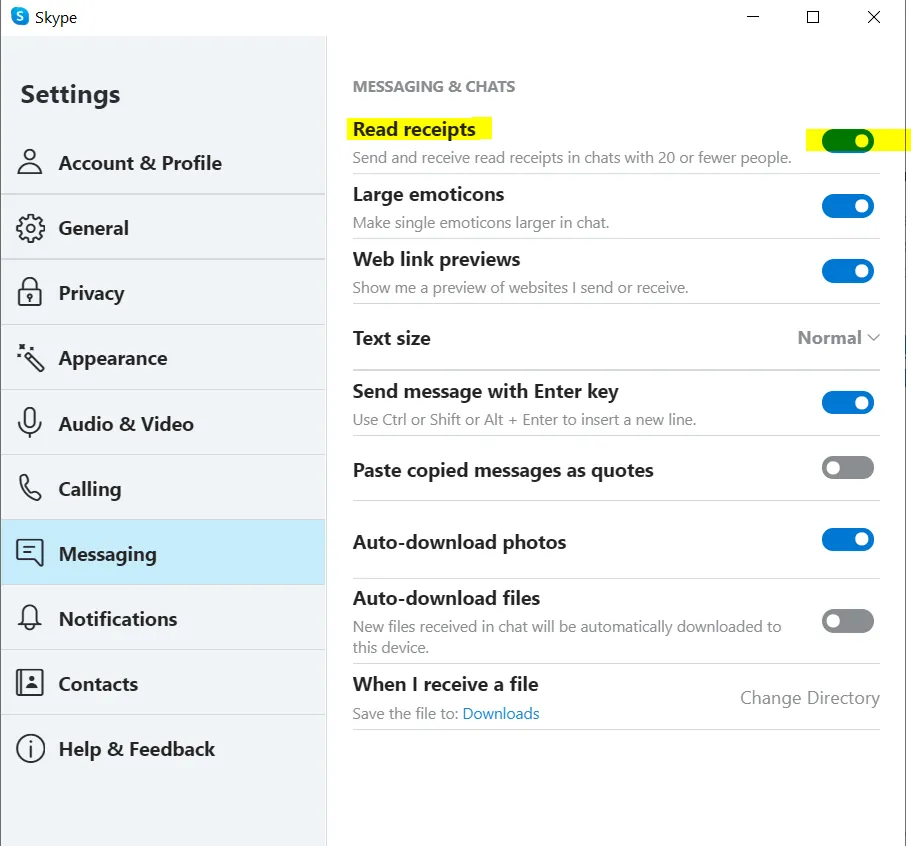This screenshot has width=911, height=846.
Task: Open Notifications settings label
Action: 118,619
